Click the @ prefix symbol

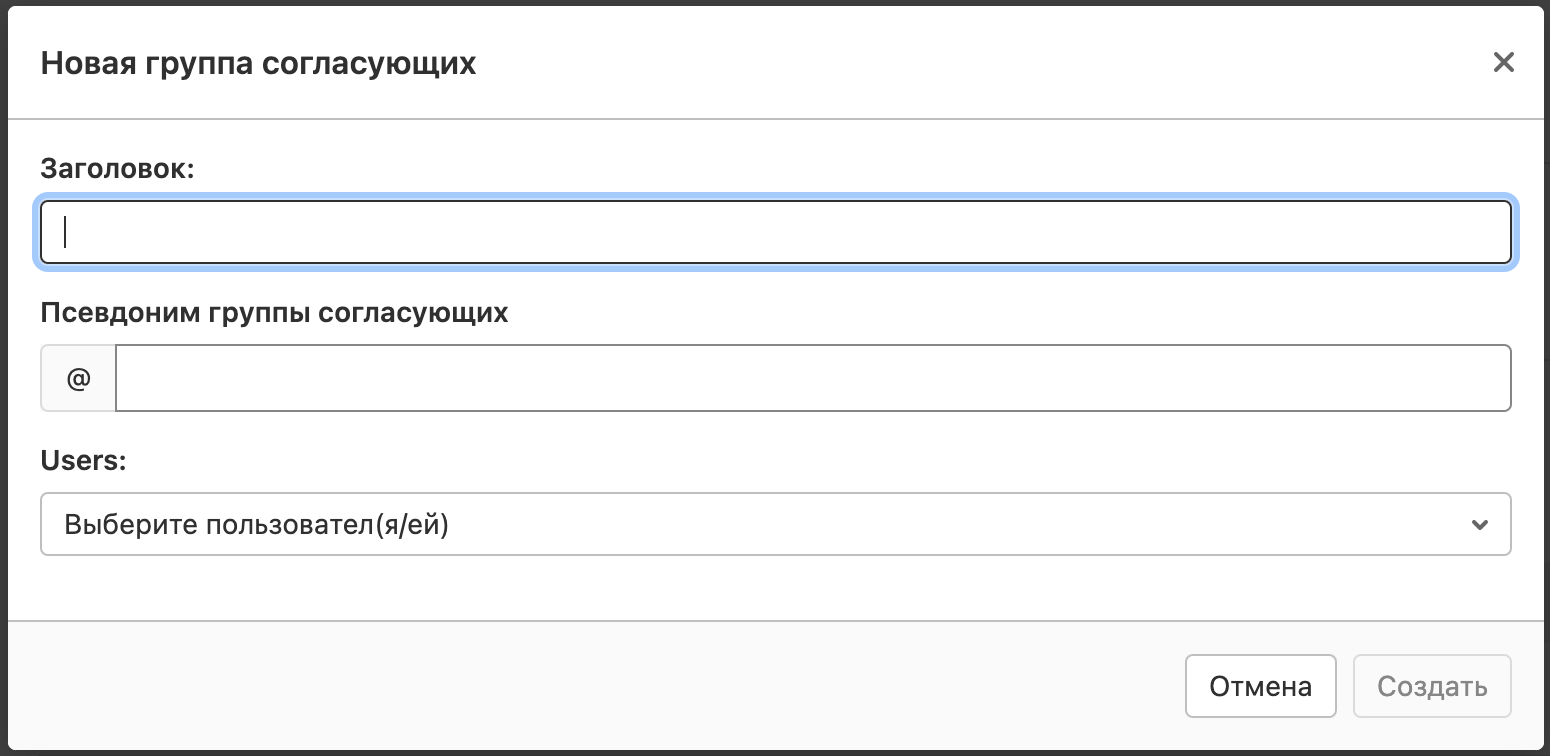click(x=78, y=378)
